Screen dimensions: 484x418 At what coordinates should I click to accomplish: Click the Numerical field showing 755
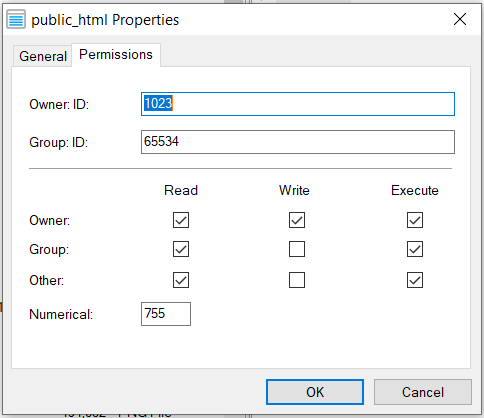point(166,314)
